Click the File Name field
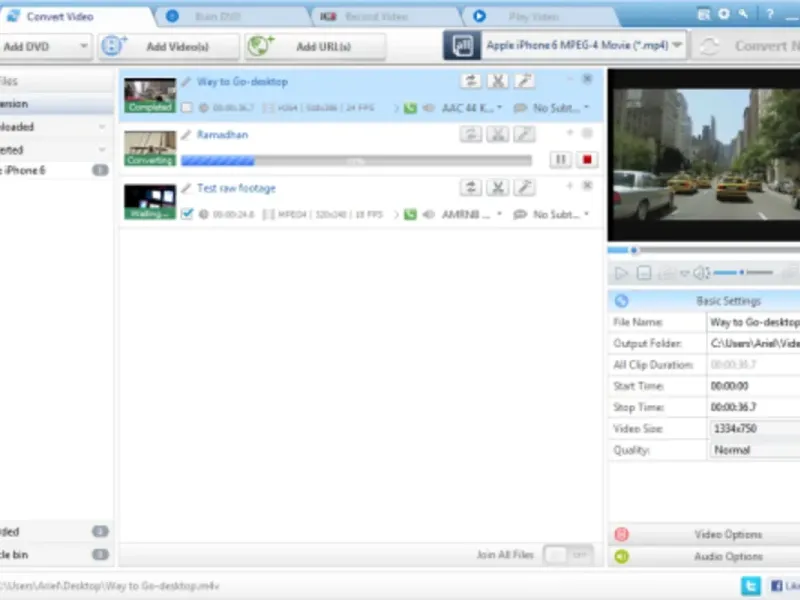This screenshot has height=600, width=800. point(754,322)
